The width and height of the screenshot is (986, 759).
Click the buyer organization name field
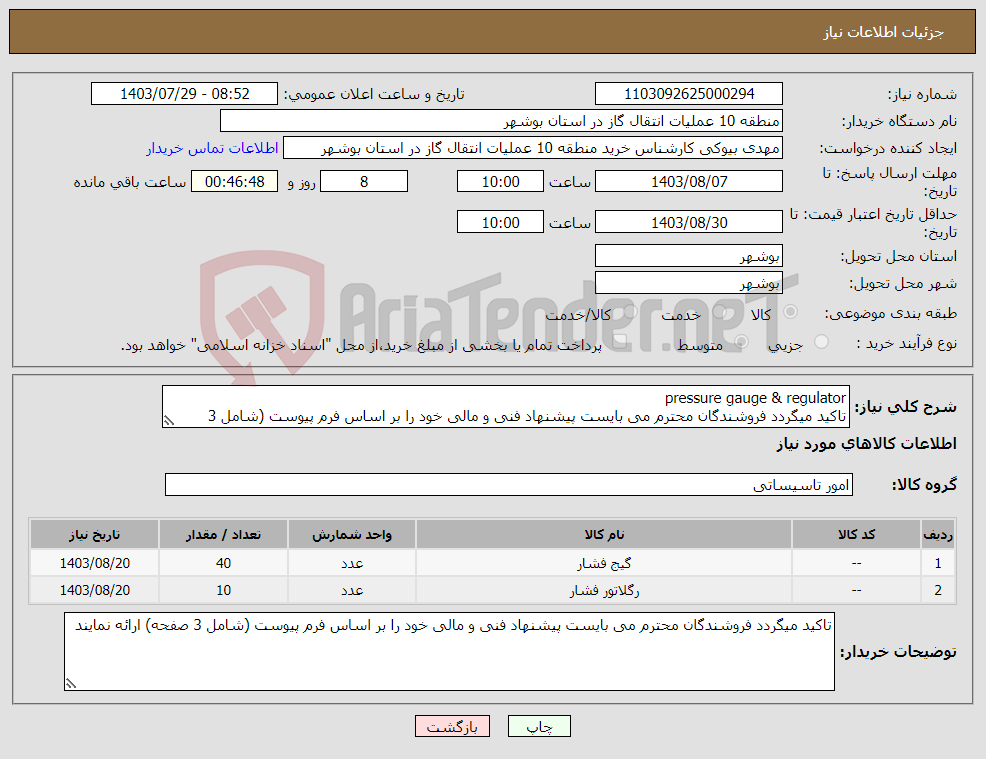[501, 121]
